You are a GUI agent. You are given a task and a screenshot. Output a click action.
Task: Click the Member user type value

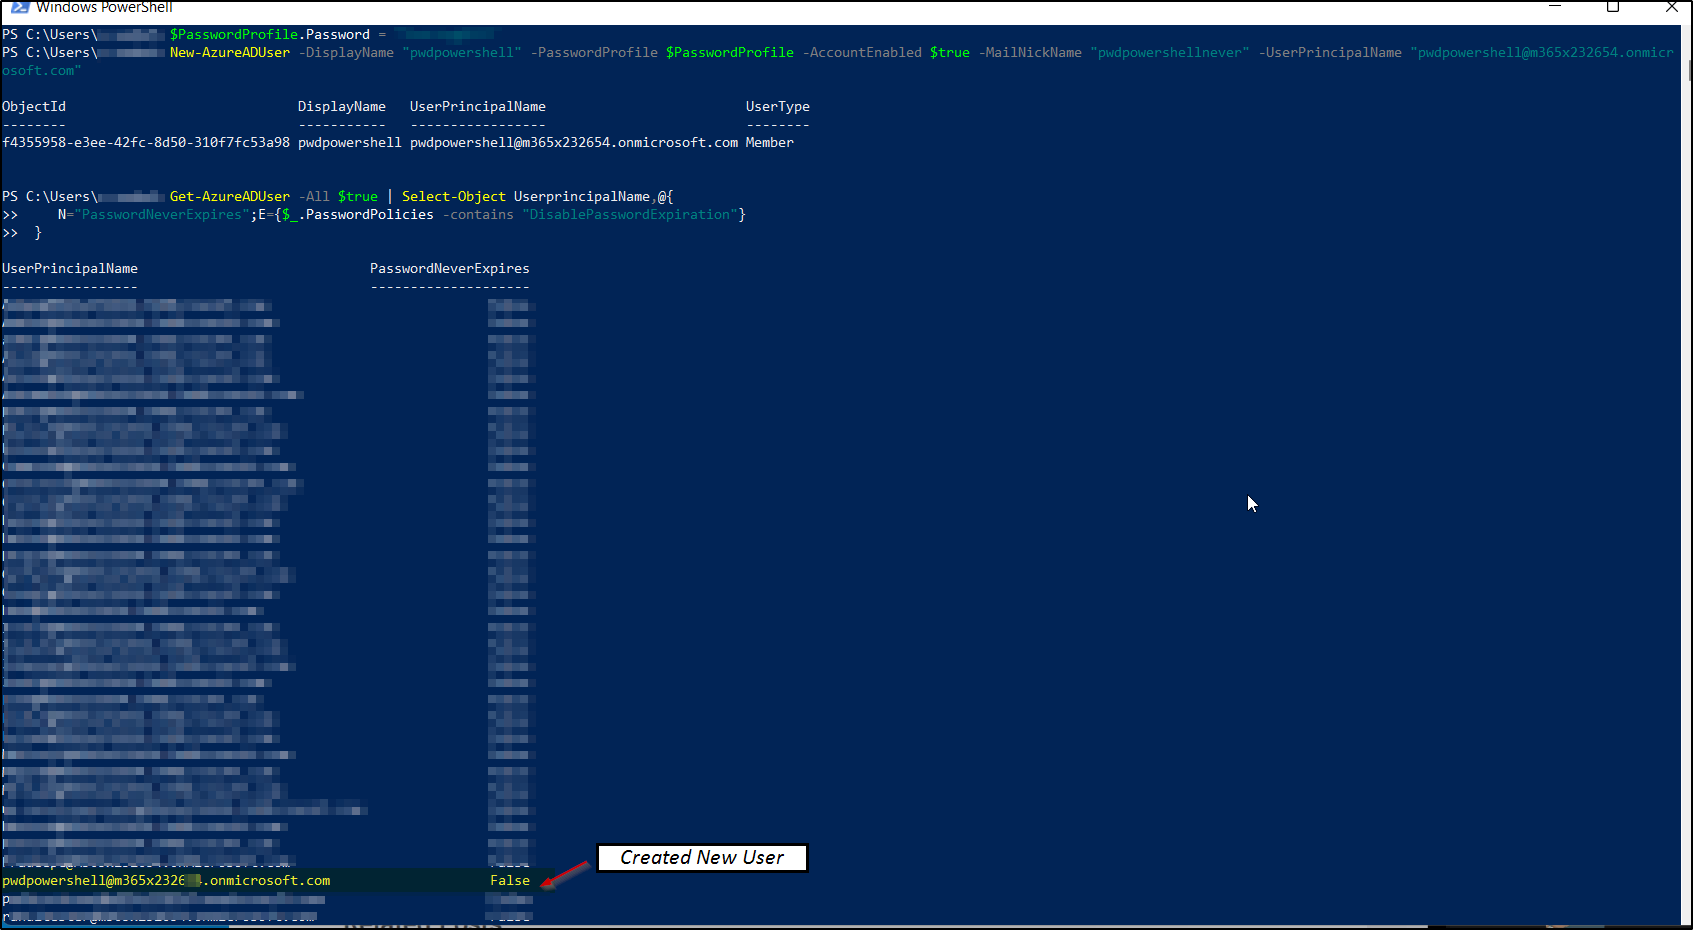point(770,143)
